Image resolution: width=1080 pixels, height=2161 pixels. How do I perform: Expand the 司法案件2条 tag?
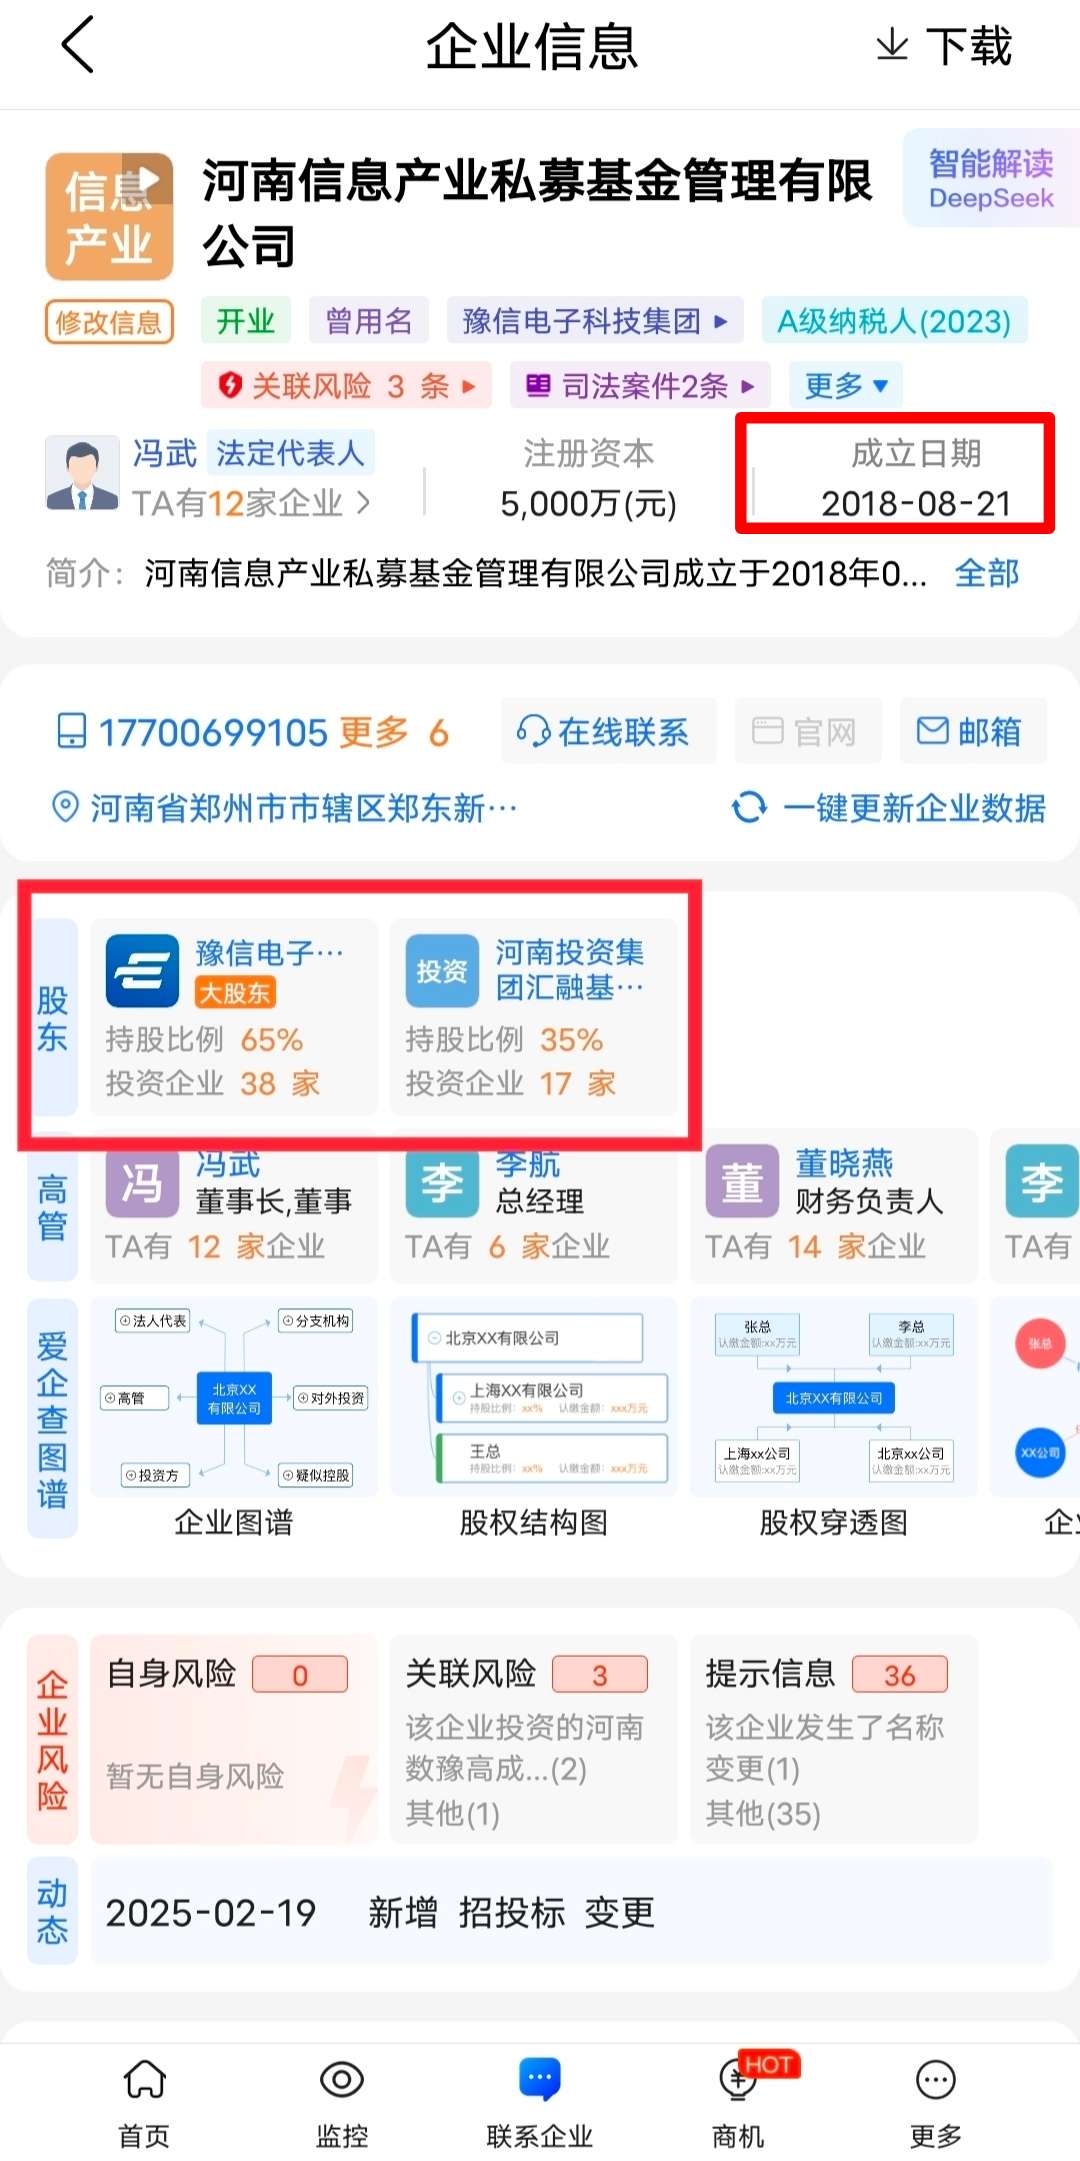(640, 385)
